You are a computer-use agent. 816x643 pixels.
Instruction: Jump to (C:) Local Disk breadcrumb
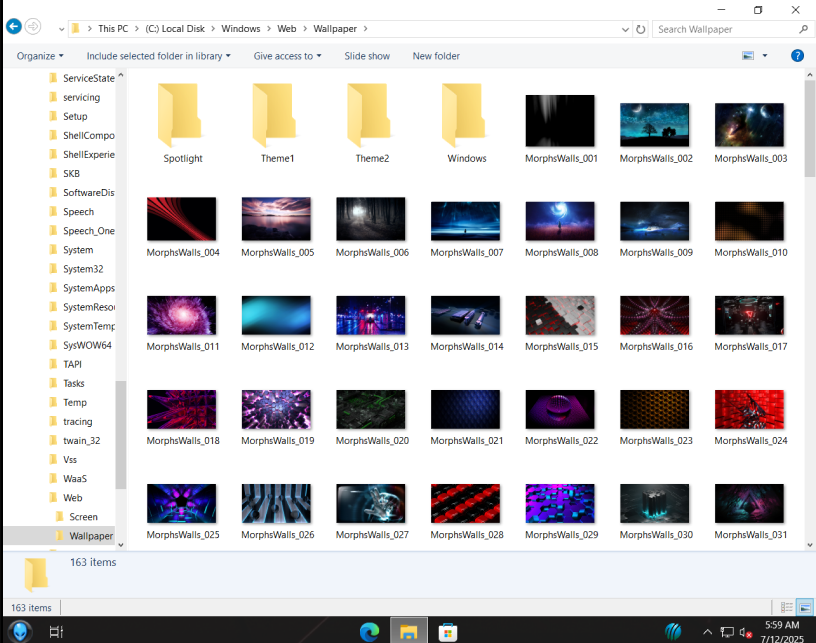point(175,29)
